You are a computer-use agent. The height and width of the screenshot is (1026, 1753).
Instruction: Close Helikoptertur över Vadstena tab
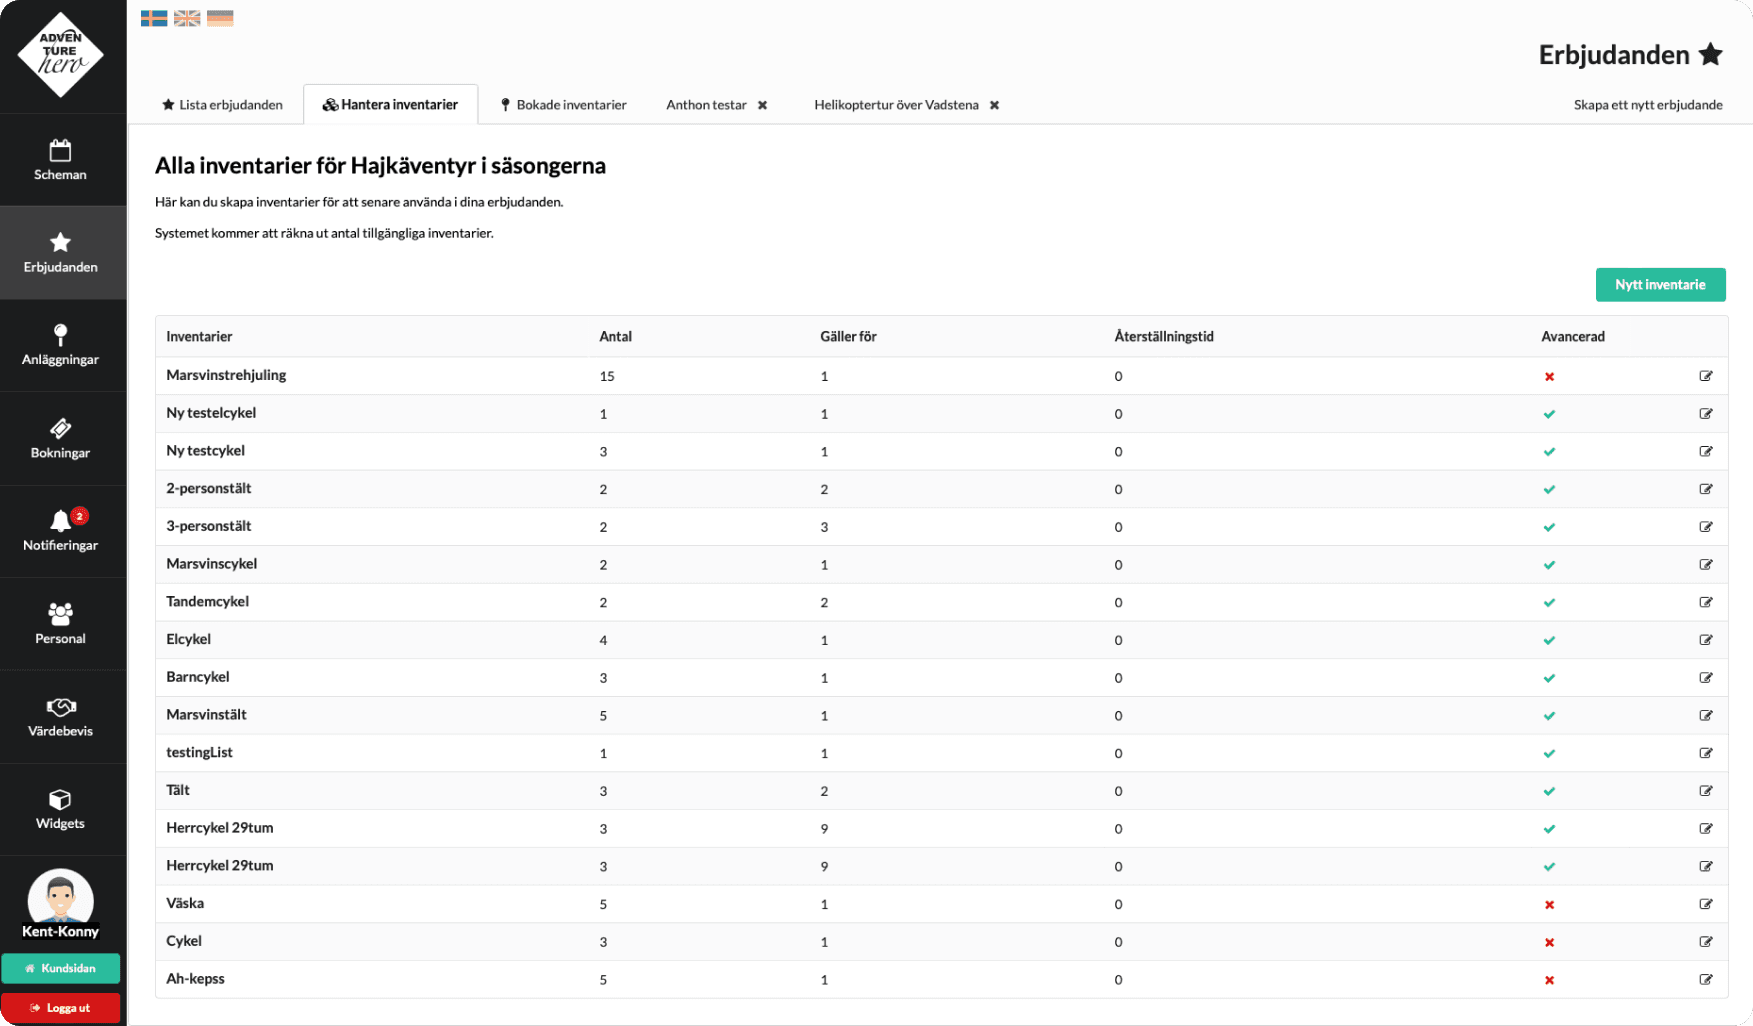click(x=994, y=105)
